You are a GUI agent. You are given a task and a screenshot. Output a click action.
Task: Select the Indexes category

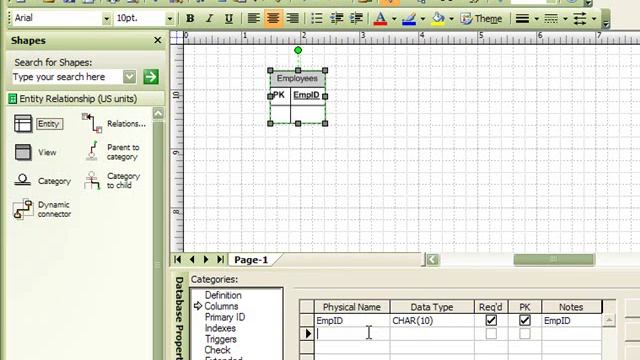[x=220, y=328]
